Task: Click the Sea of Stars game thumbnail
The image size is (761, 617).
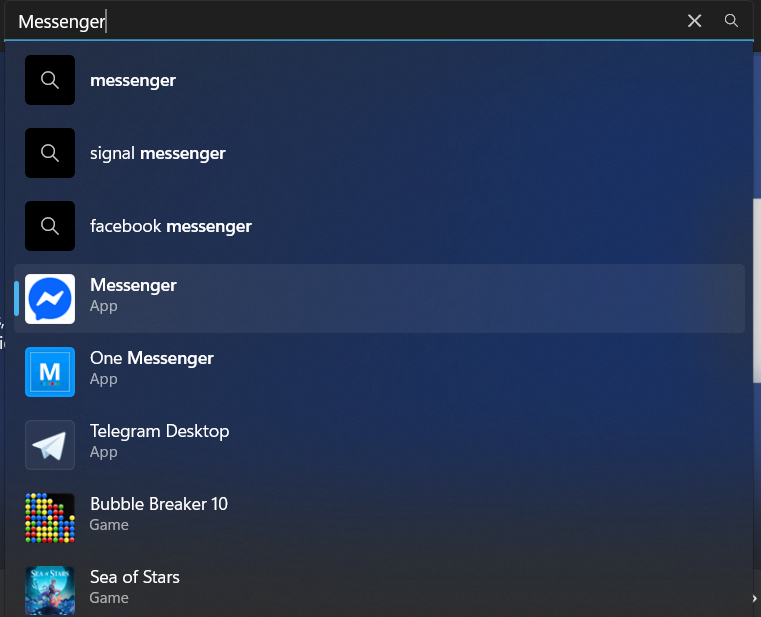Action: click(x=50, y=591)
